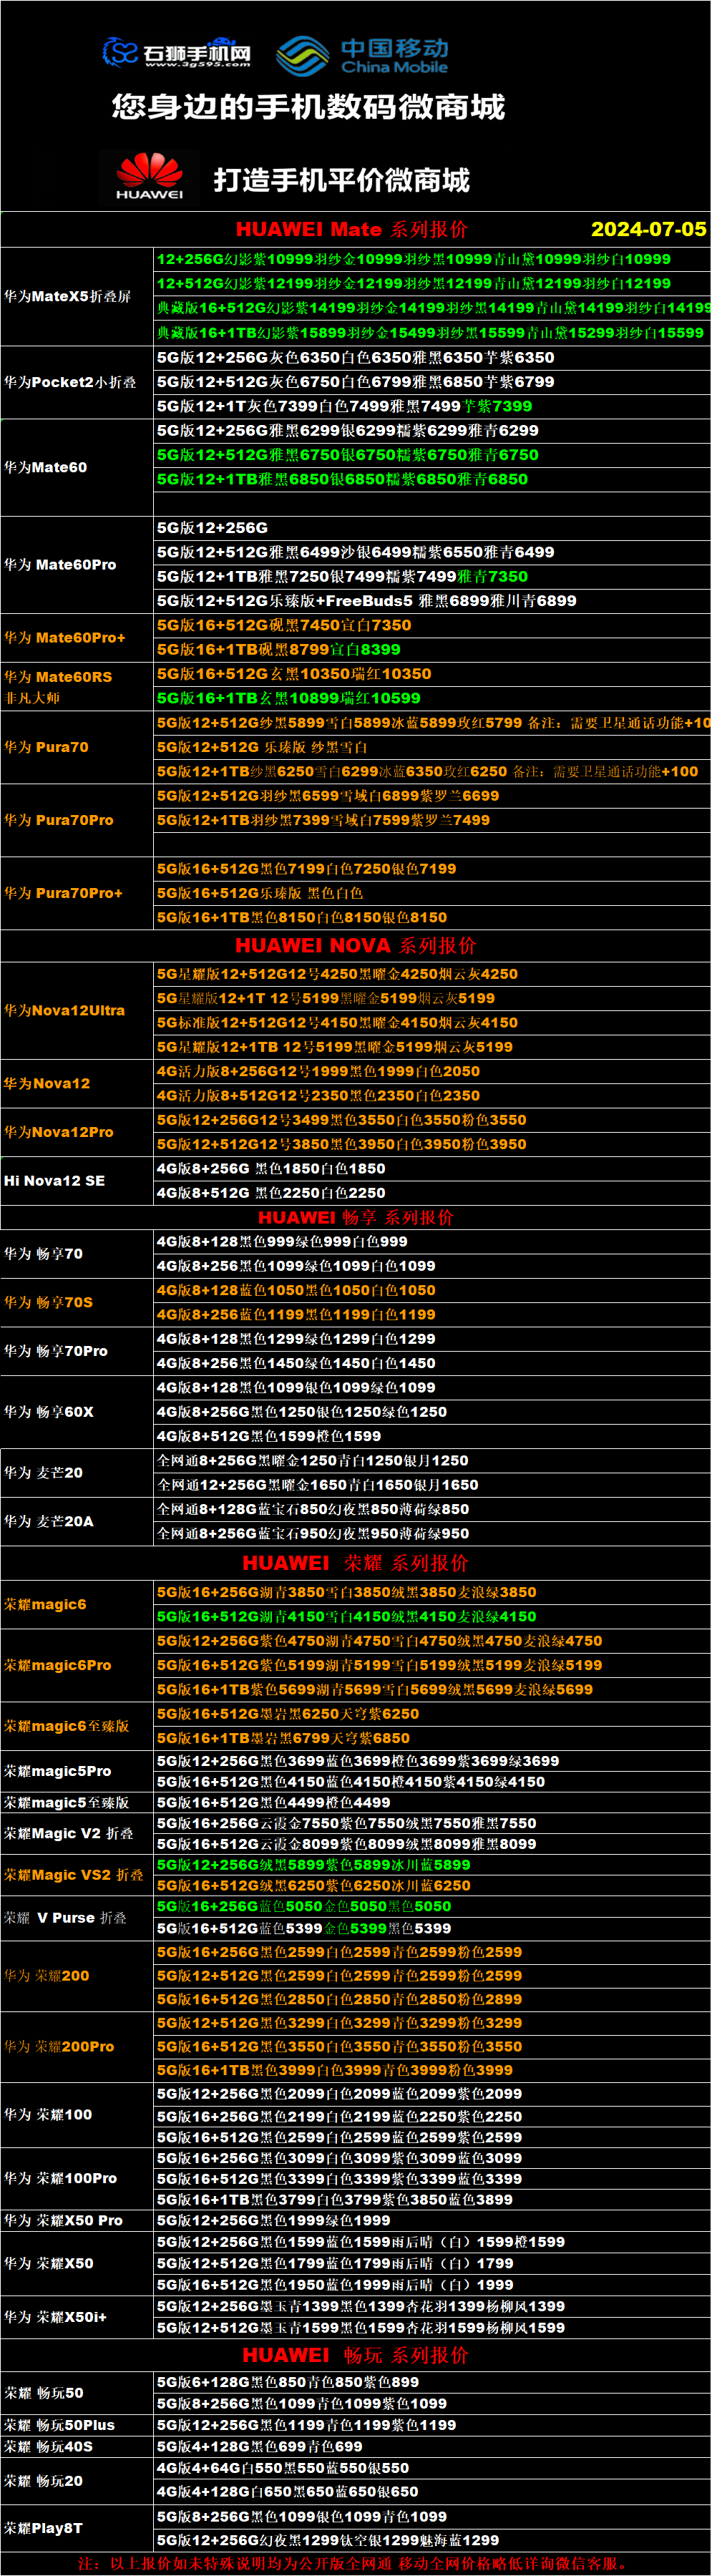The width and height of the screenshot is (712, 2576).
Task: Click the red Huawei logo
Action: coord(149,177)
